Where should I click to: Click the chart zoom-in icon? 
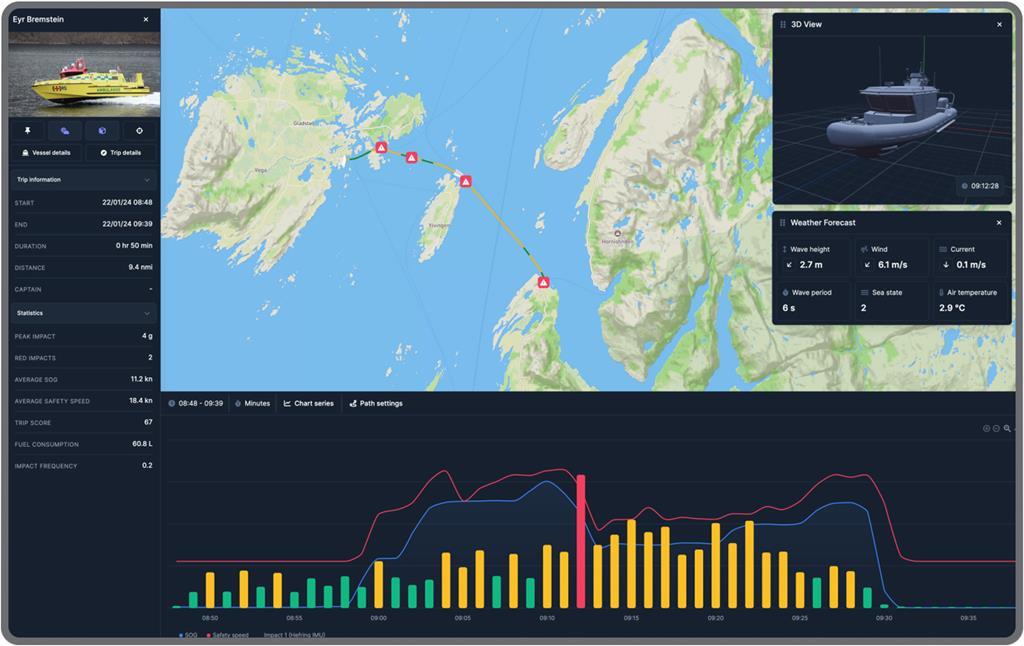pyautogui.click(x=986, y=428)
